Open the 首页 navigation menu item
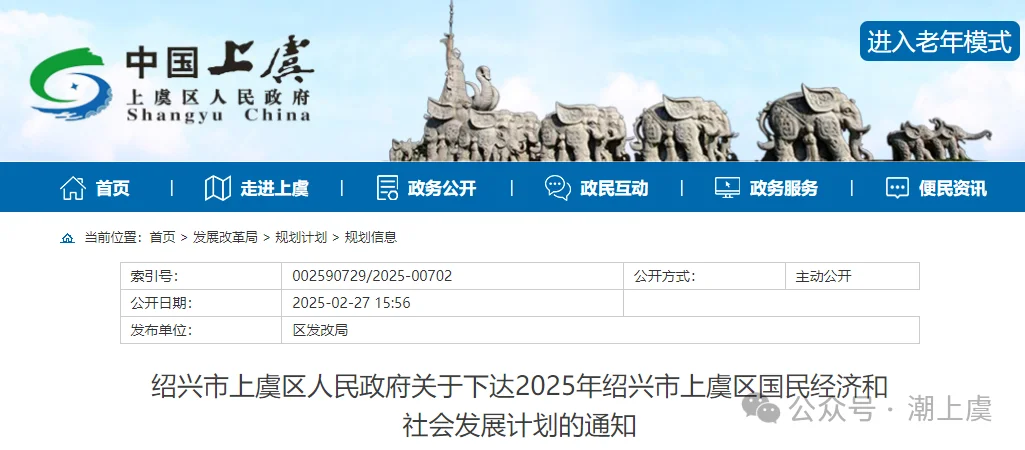 [x=112, y=189]
